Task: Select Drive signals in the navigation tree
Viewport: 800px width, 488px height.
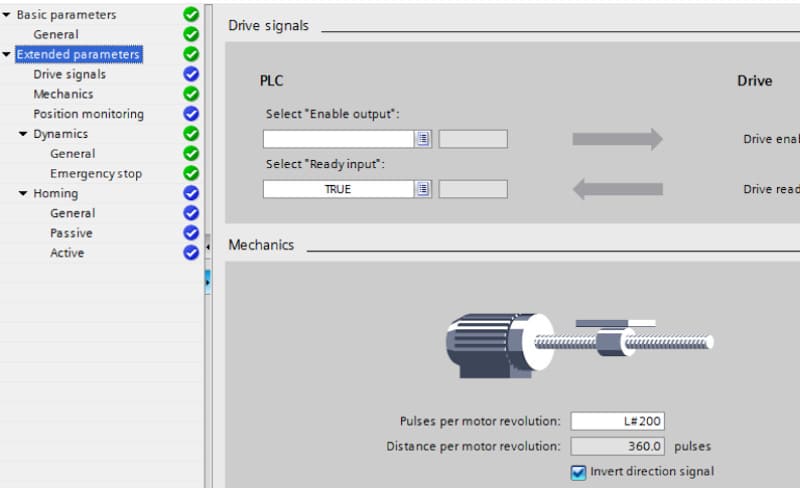Action: [69, 74]
